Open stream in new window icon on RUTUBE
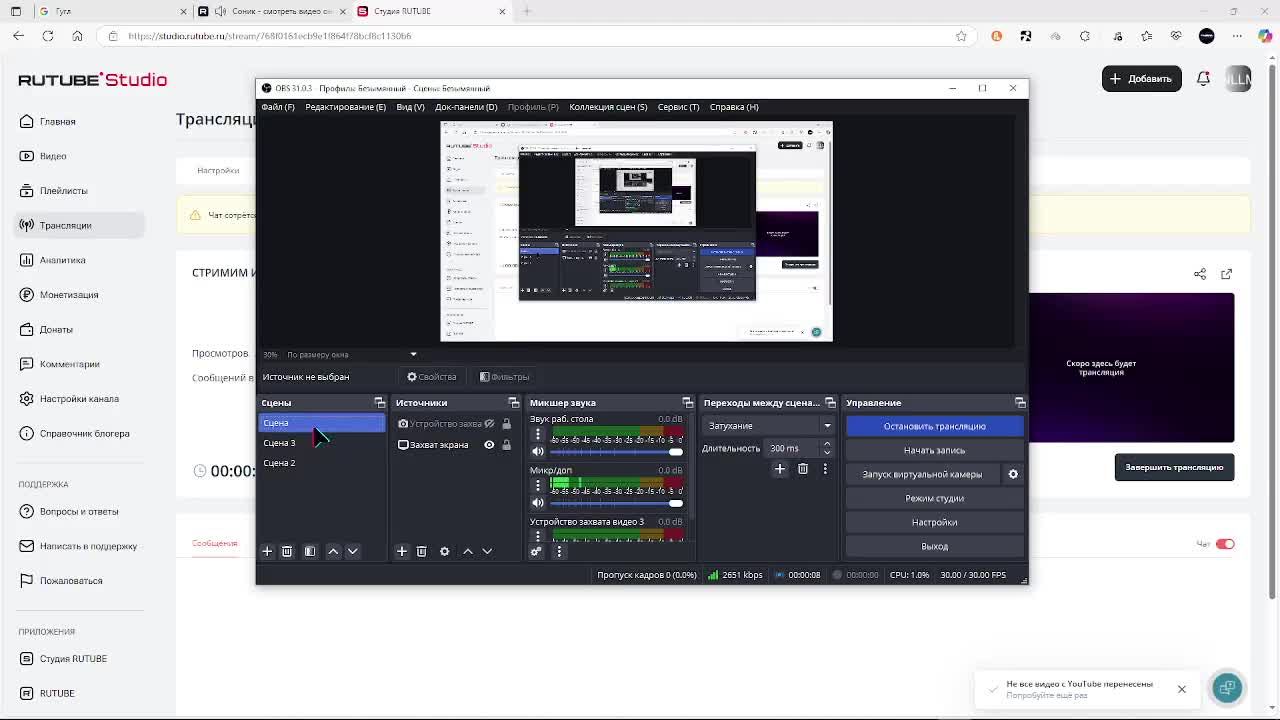1280x720 pixels. pyautogui.click(x=1226, y=274)
